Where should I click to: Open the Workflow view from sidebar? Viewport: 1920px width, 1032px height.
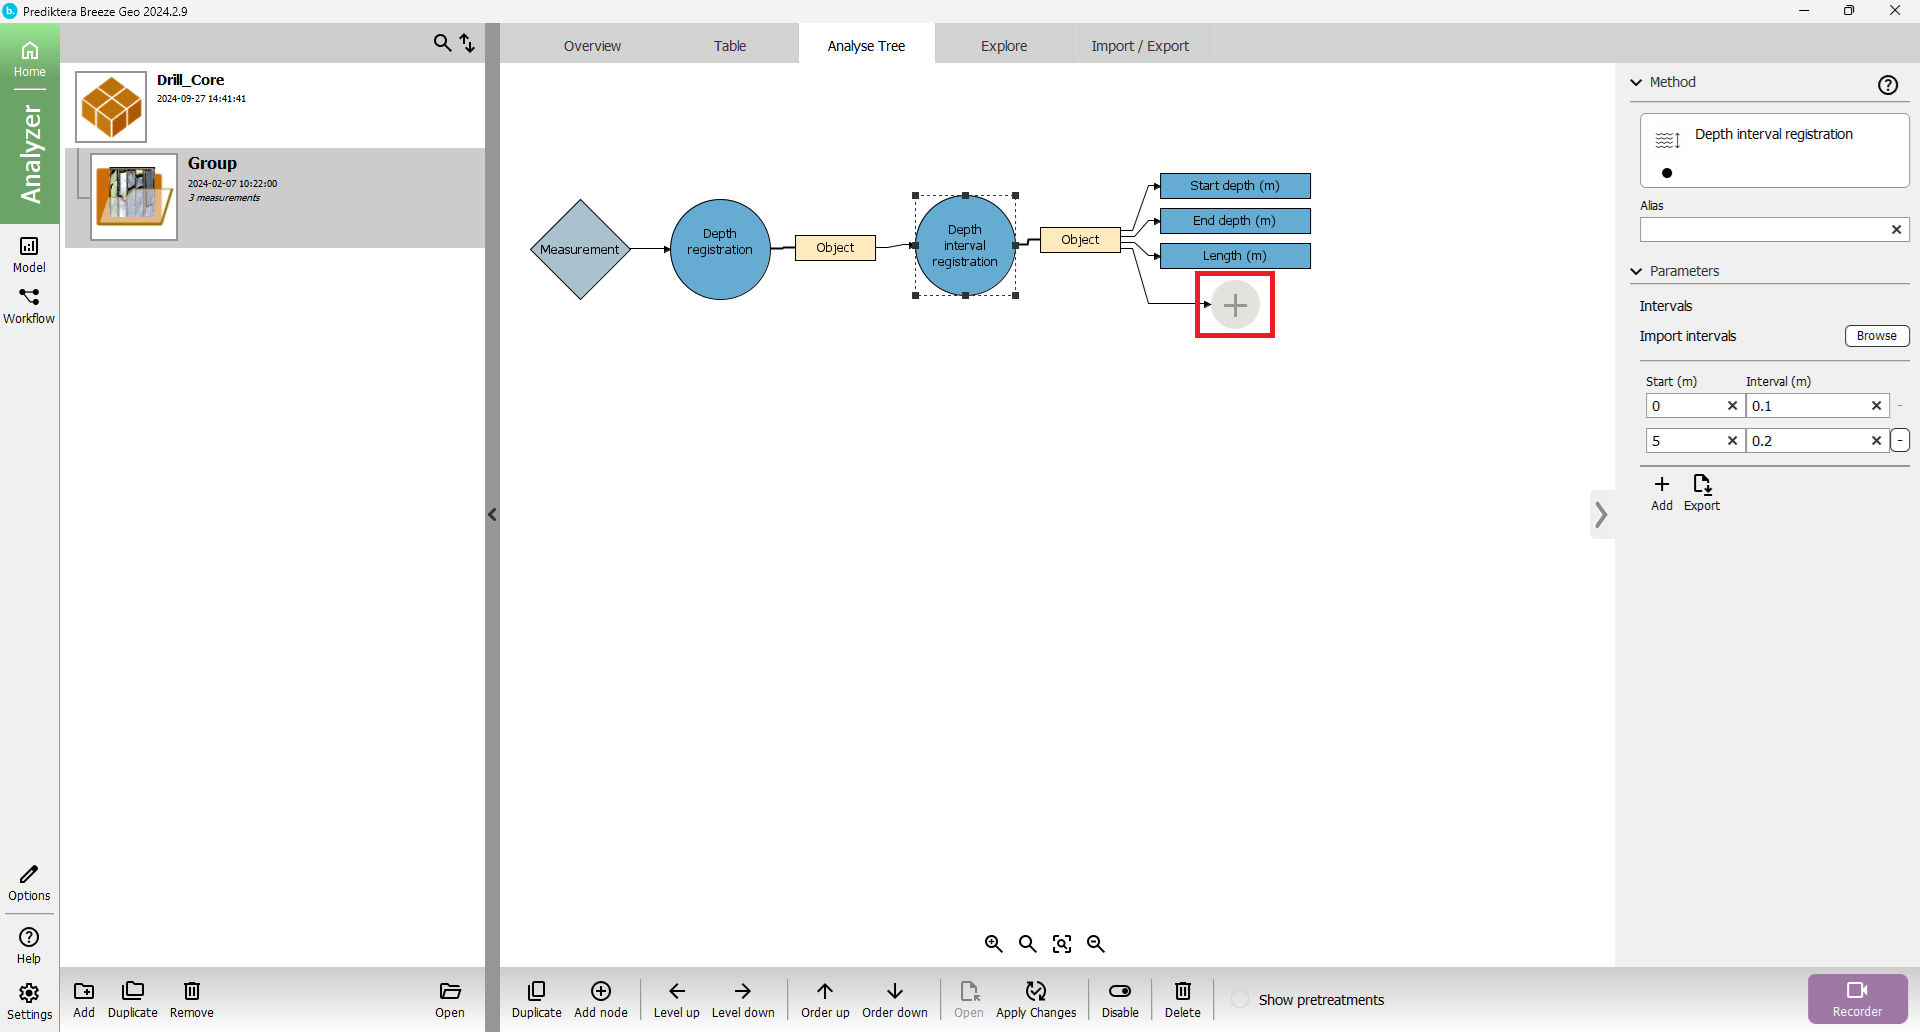click(29, 305)
